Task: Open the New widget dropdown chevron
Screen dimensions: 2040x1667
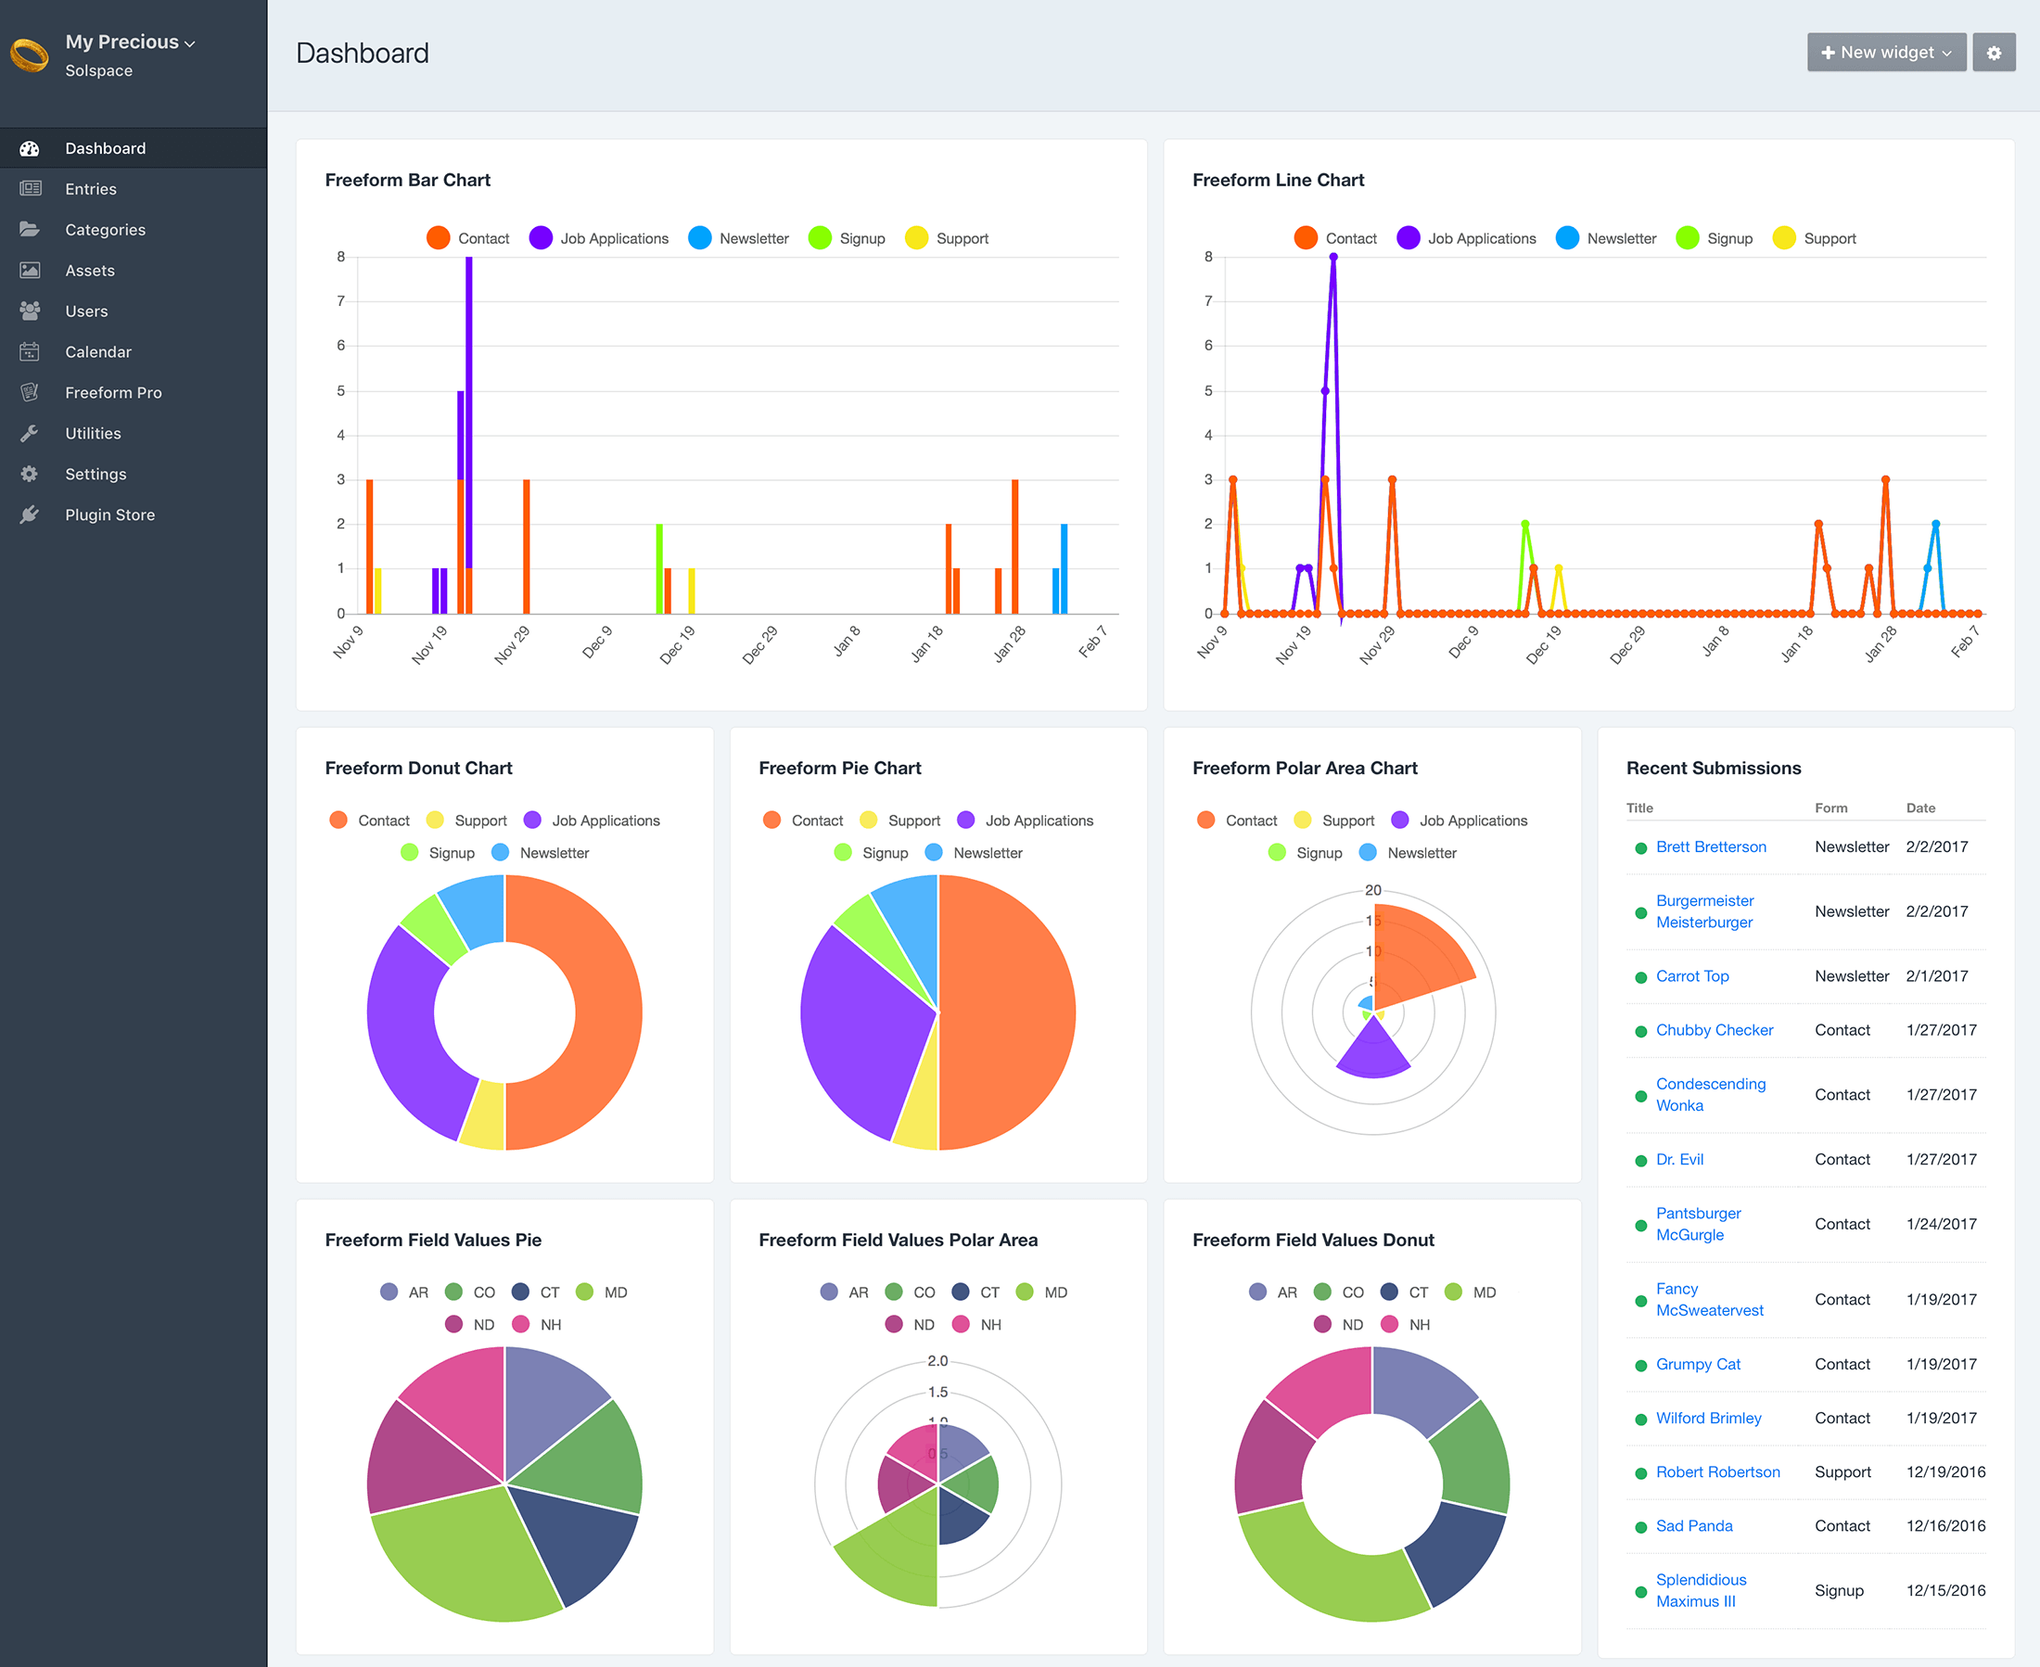Action: [x=1945, y=52]
